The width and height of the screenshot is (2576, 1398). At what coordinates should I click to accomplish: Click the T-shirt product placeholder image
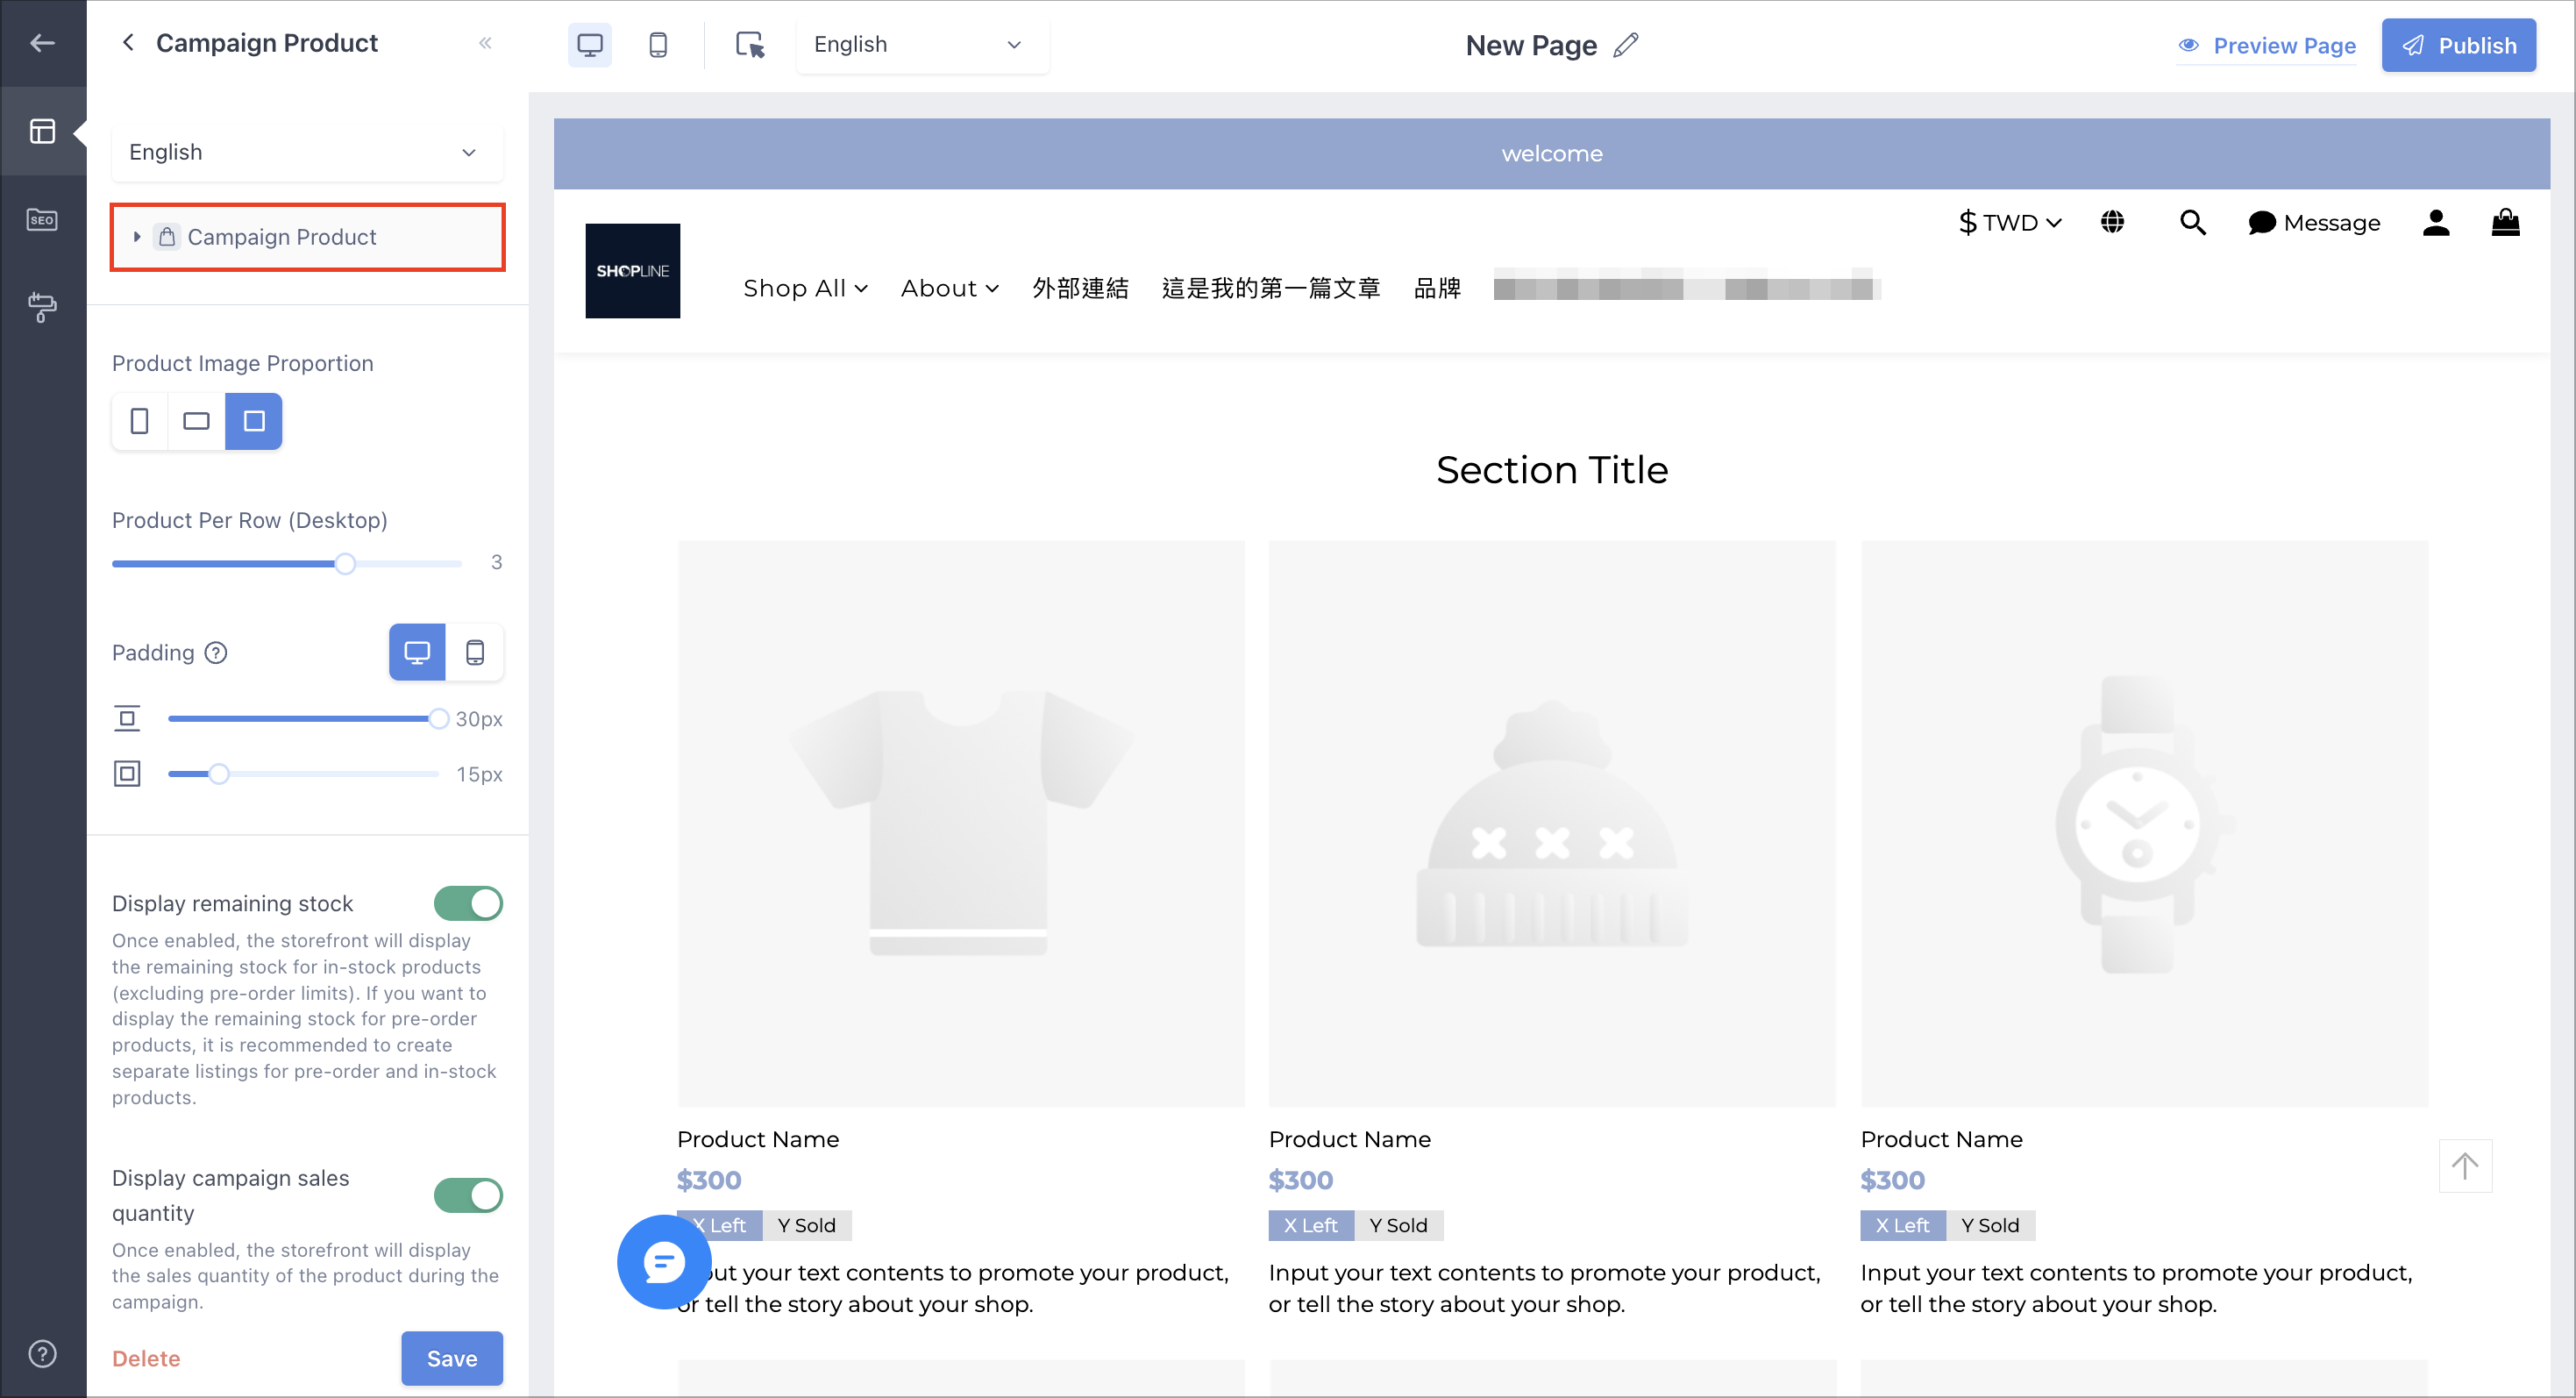pyautogui.click(x=960, y=823)
